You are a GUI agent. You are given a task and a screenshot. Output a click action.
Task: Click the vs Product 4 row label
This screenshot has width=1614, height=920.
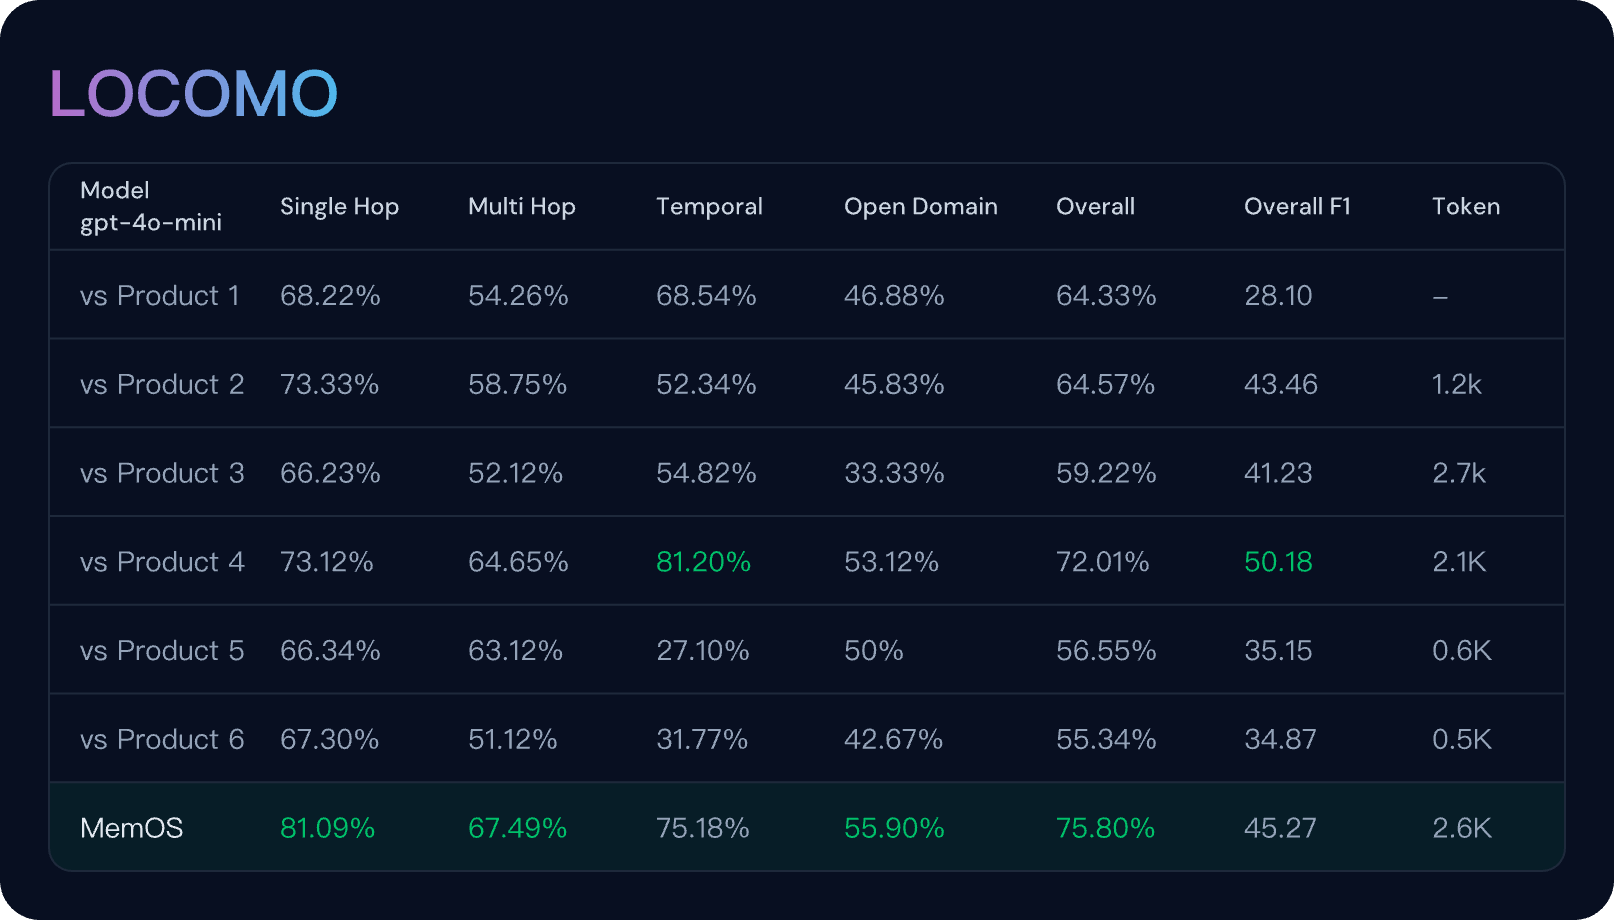[162, 563]
